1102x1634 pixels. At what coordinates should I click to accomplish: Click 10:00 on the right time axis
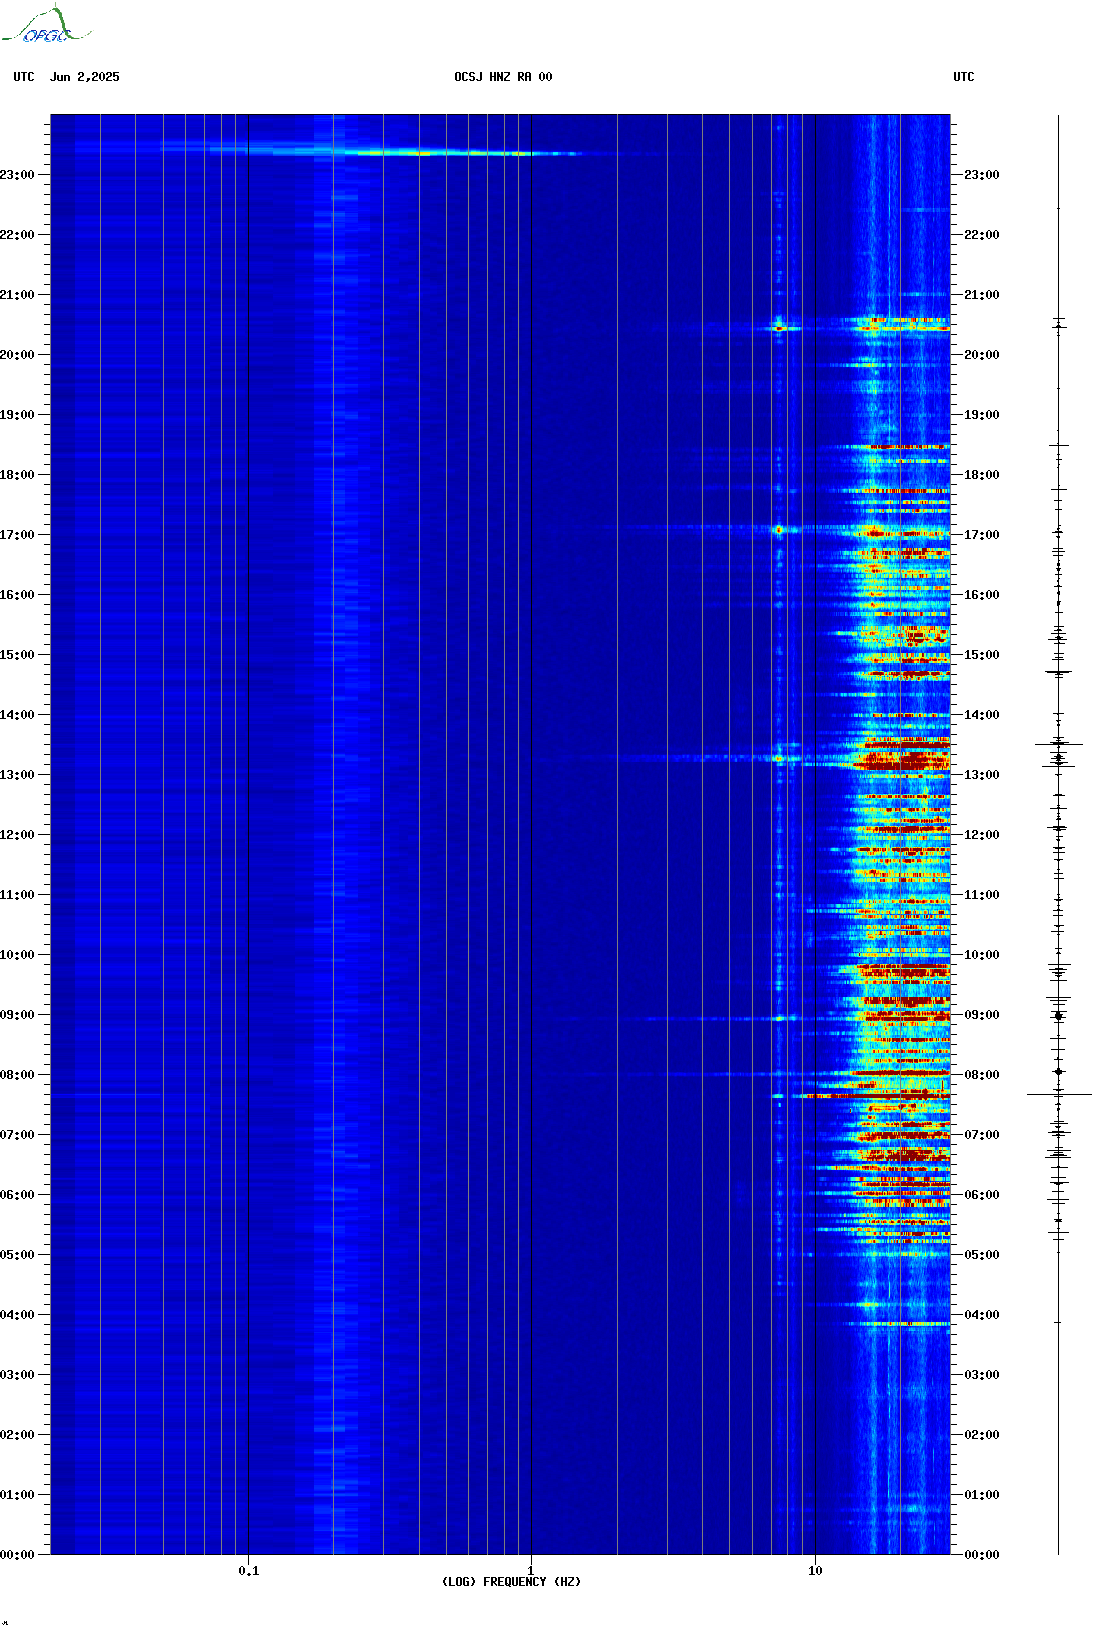click(x=982, y=955)
